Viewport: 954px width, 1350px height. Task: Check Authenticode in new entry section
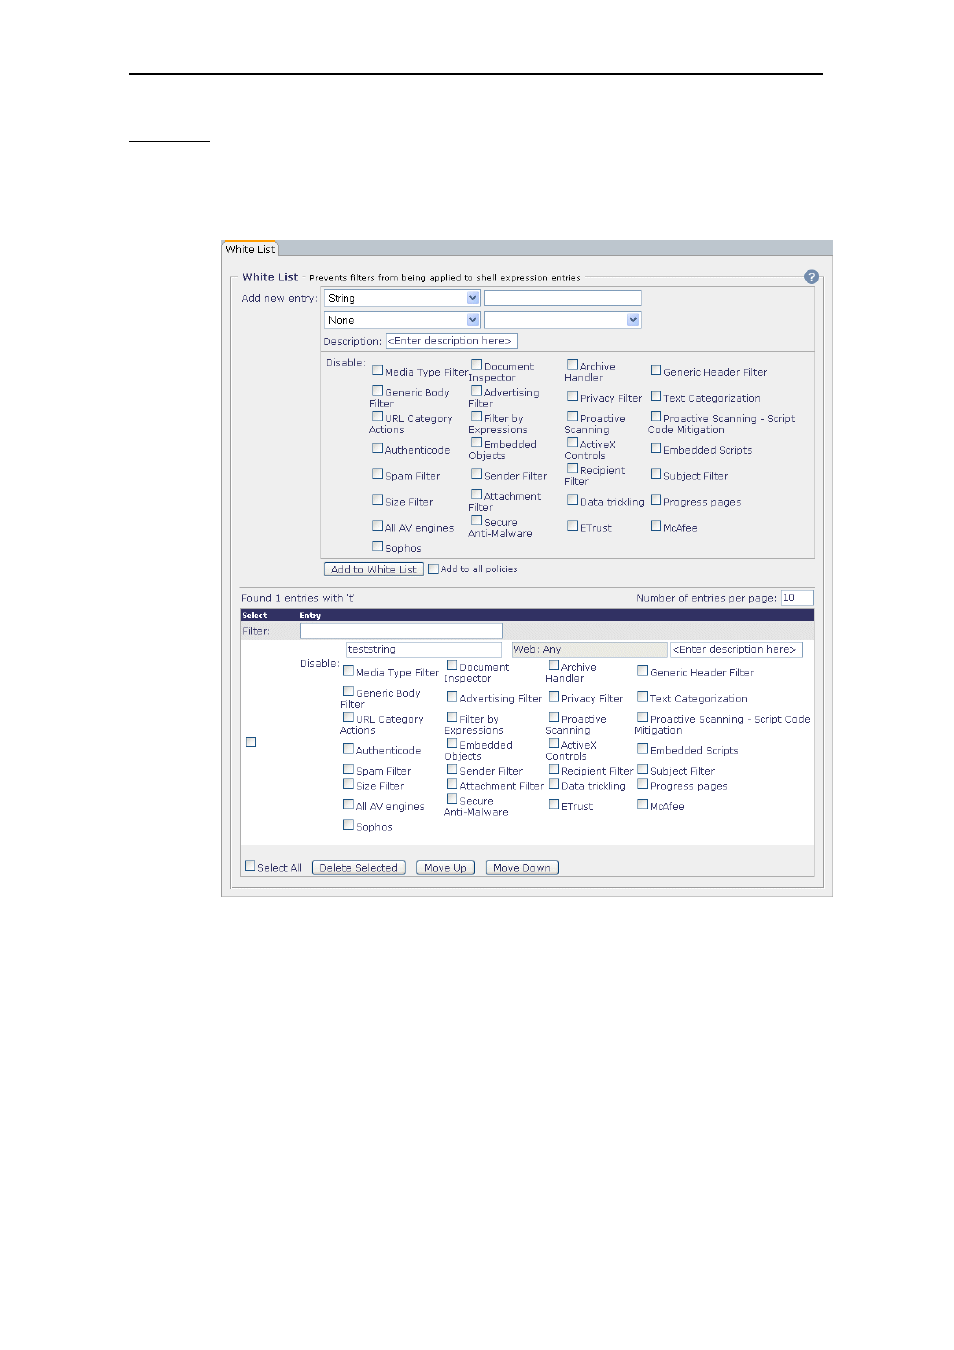tap(378, 448)
